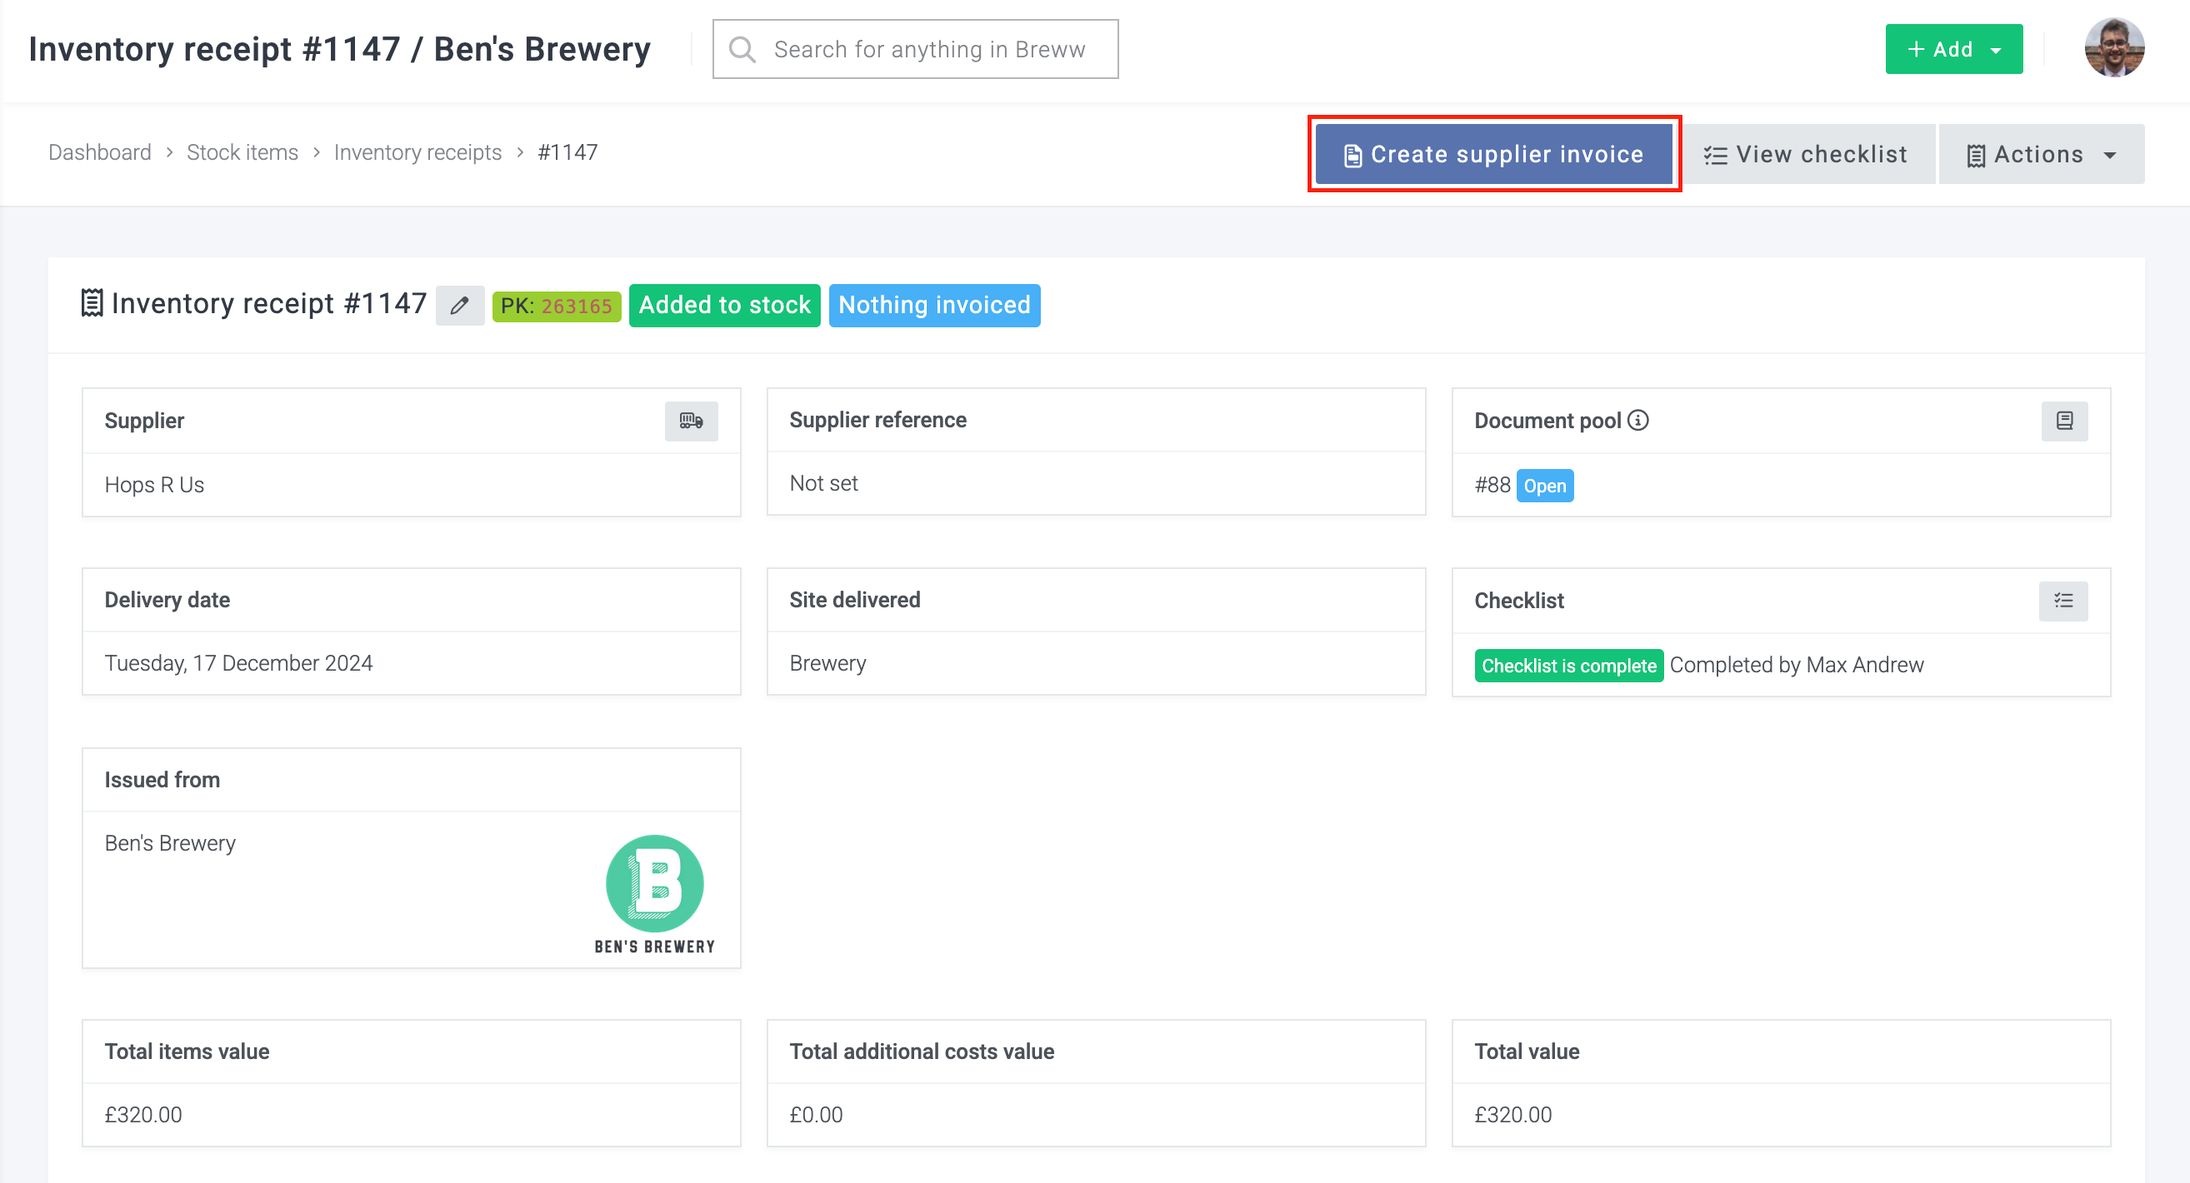This screenshot has height=1183, width=2190.
Task: Click the Nothing invoiced badge
Action: (x=935, y=305)
